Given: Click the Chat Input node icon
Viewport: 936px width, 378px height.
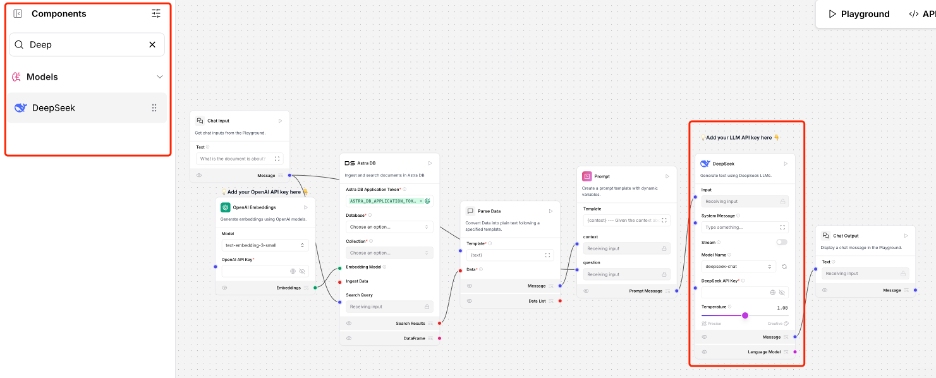Looking at the screenshot, I should pyautogui.click(x=200, y=121).
